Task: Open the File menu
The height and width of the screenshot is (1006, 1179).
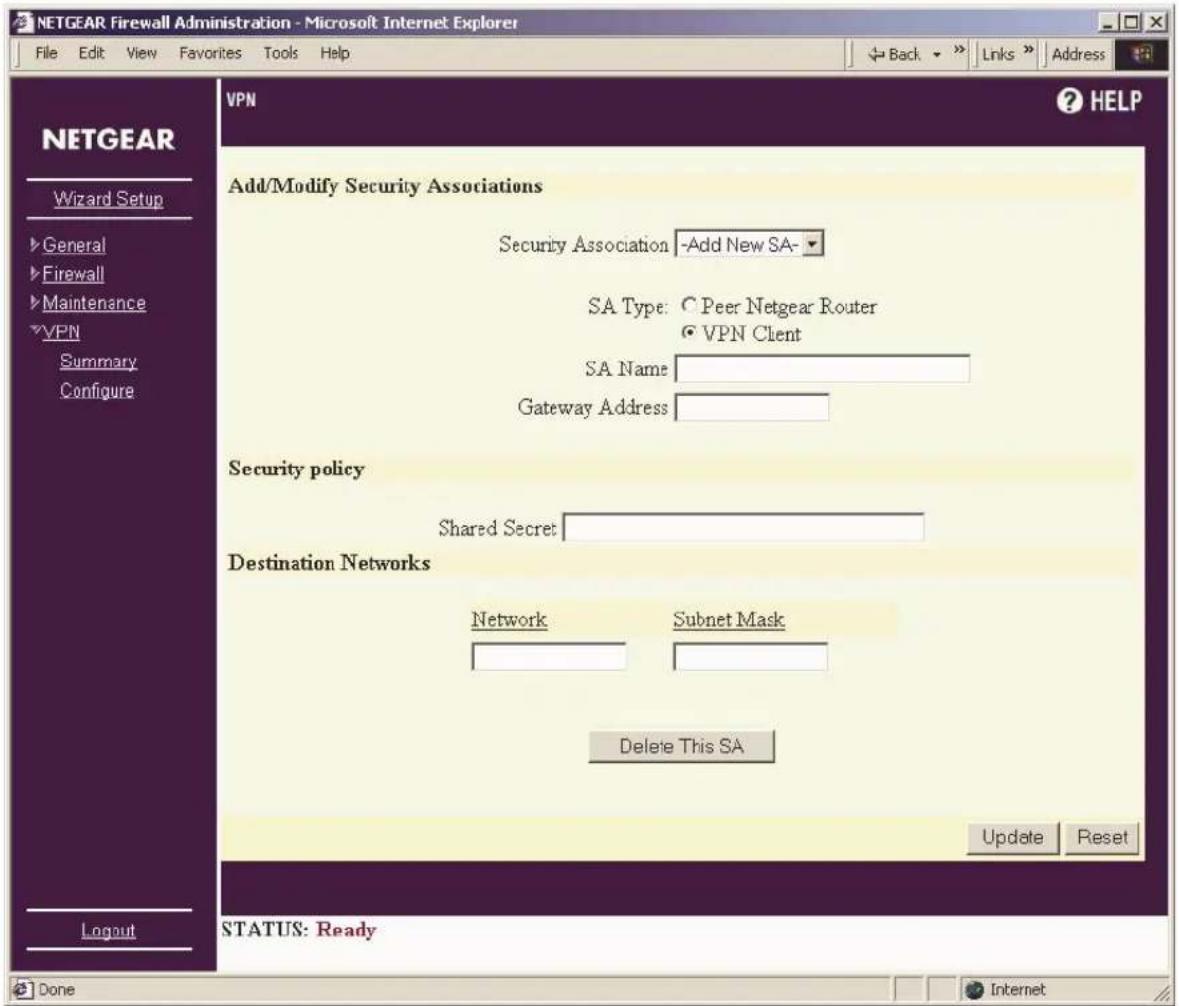Action: pos(46,53)
